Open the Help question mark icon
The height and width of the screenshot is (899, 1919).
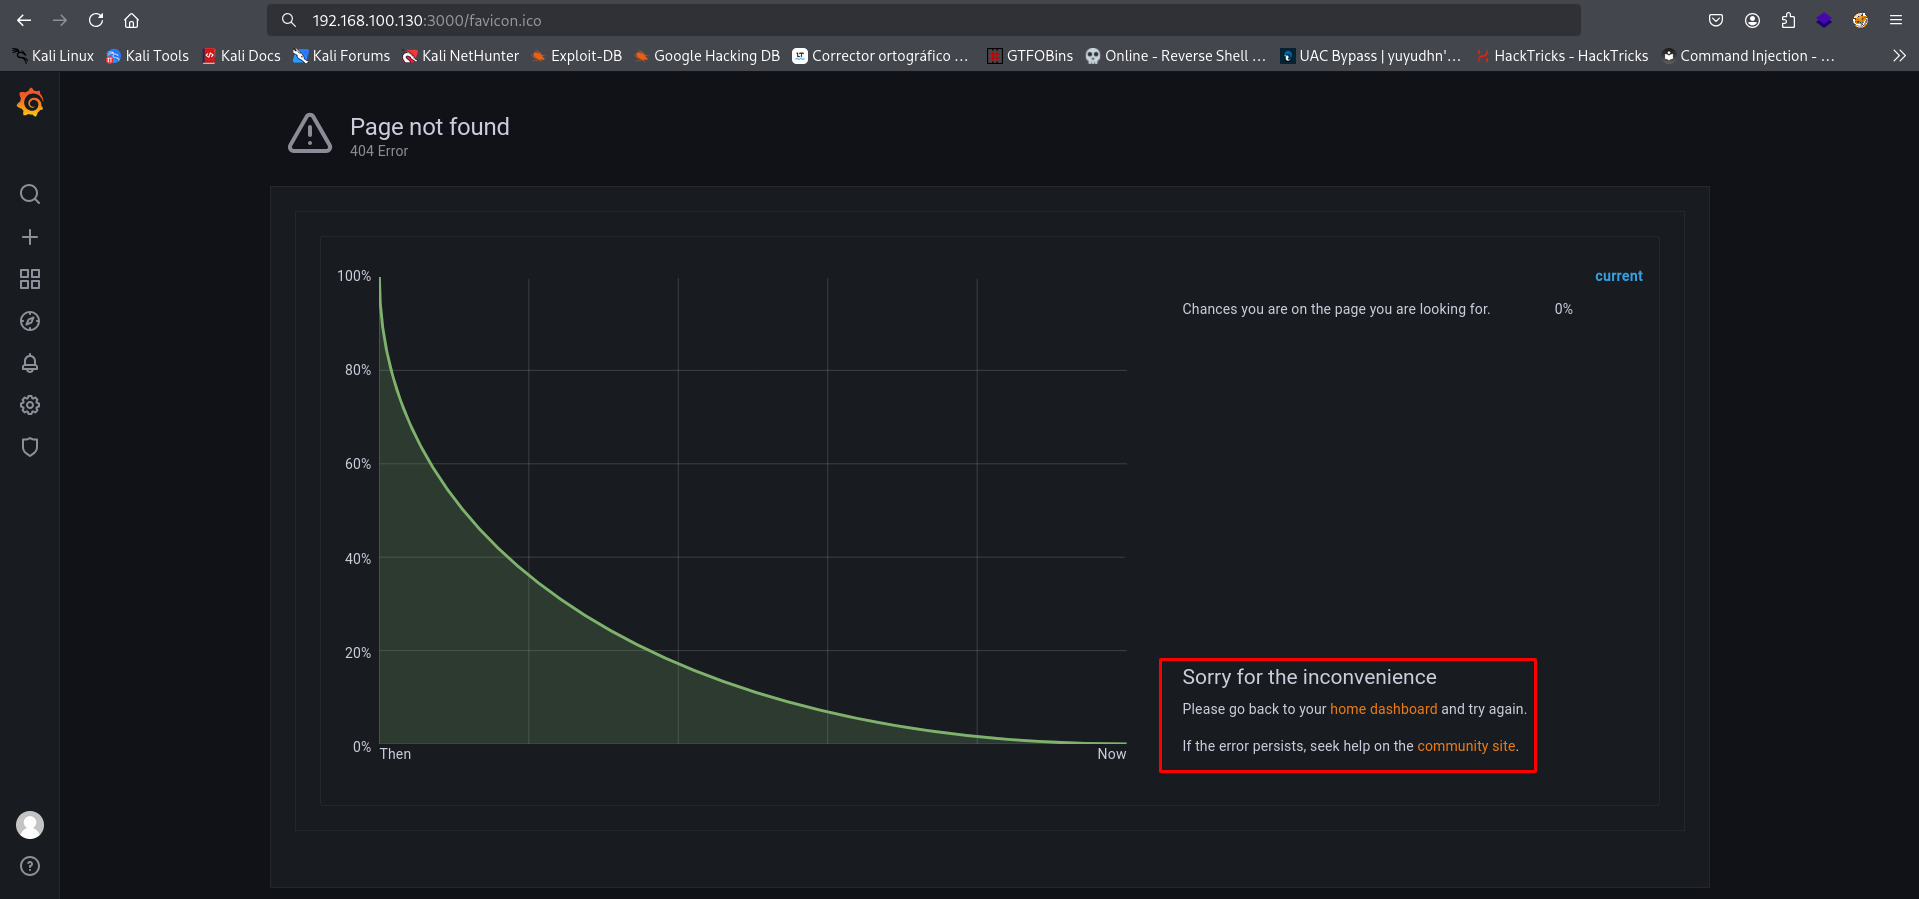30,866
